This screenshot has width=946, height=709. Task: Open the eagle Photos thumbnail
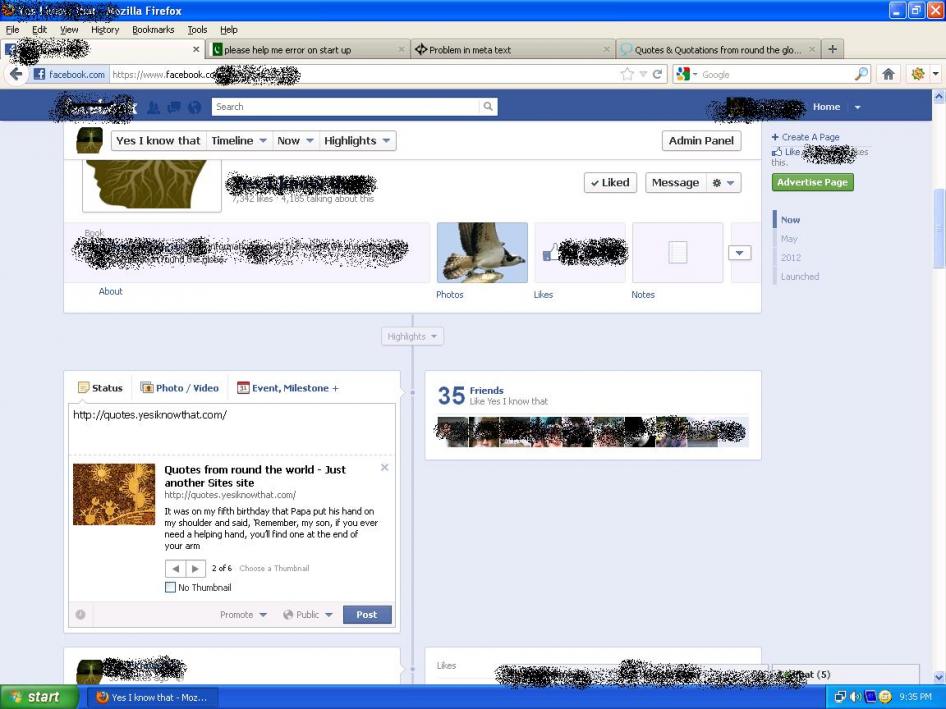[x=482, y=252]
